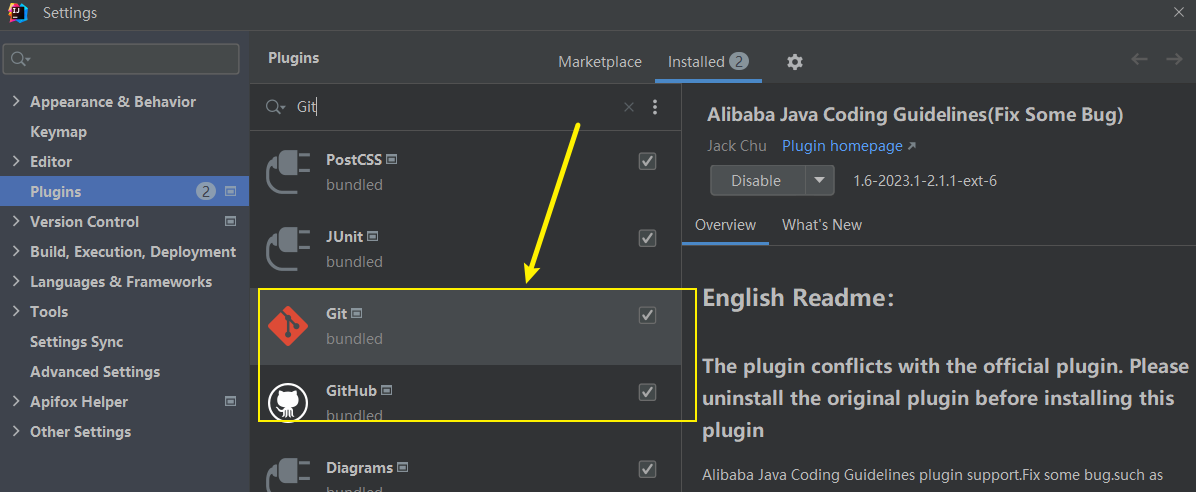1196x492 pixels.
Task: Open the Disable button dropdown arrow
Action: (x=819, y=181)
